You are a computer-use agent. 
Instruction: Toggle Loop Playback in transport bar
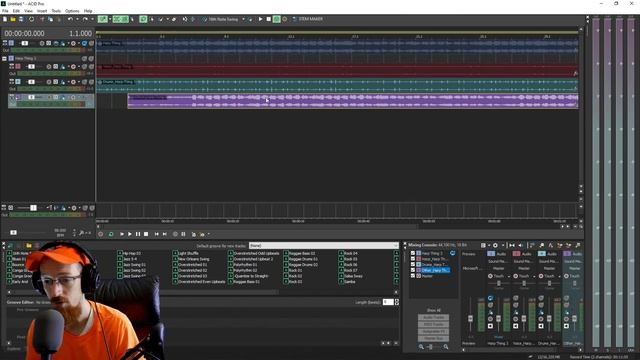111,234
